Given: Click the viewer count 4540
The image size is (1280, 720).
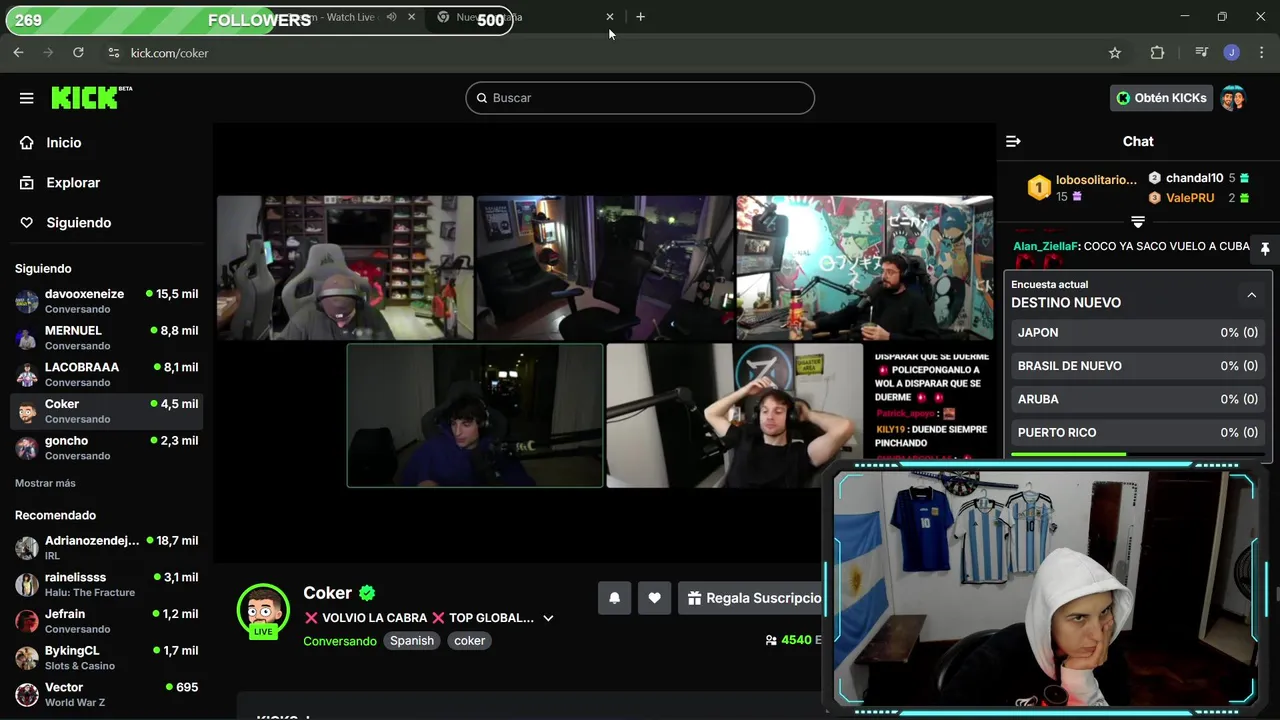Looking at the screenshot, I should (x=796, y=640).
